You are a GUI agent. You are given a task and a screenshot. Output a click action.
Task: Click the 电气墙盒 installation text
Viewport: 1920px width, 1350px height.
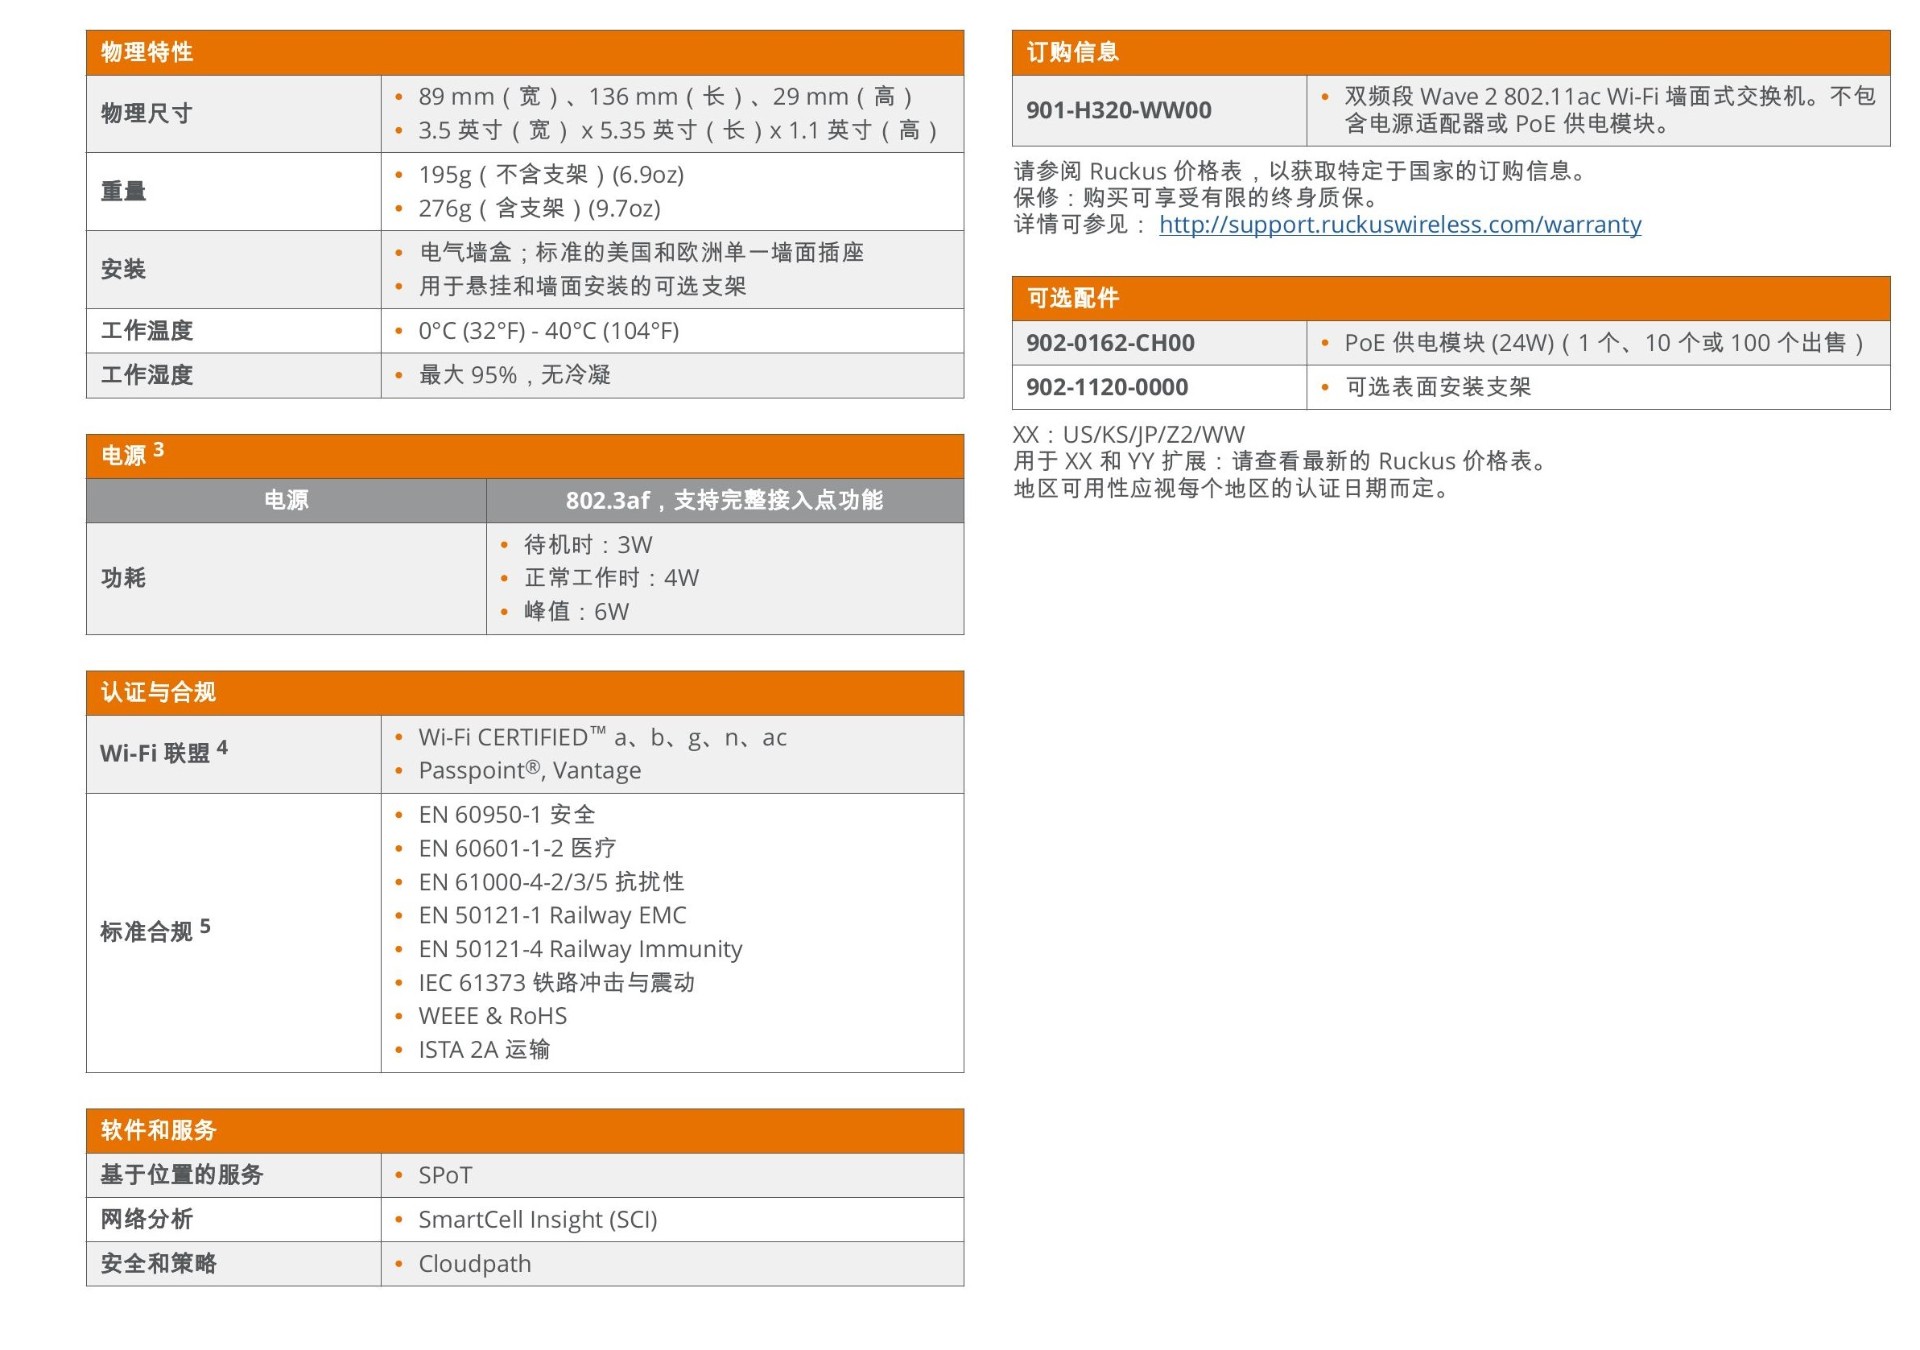coord(641,253)
